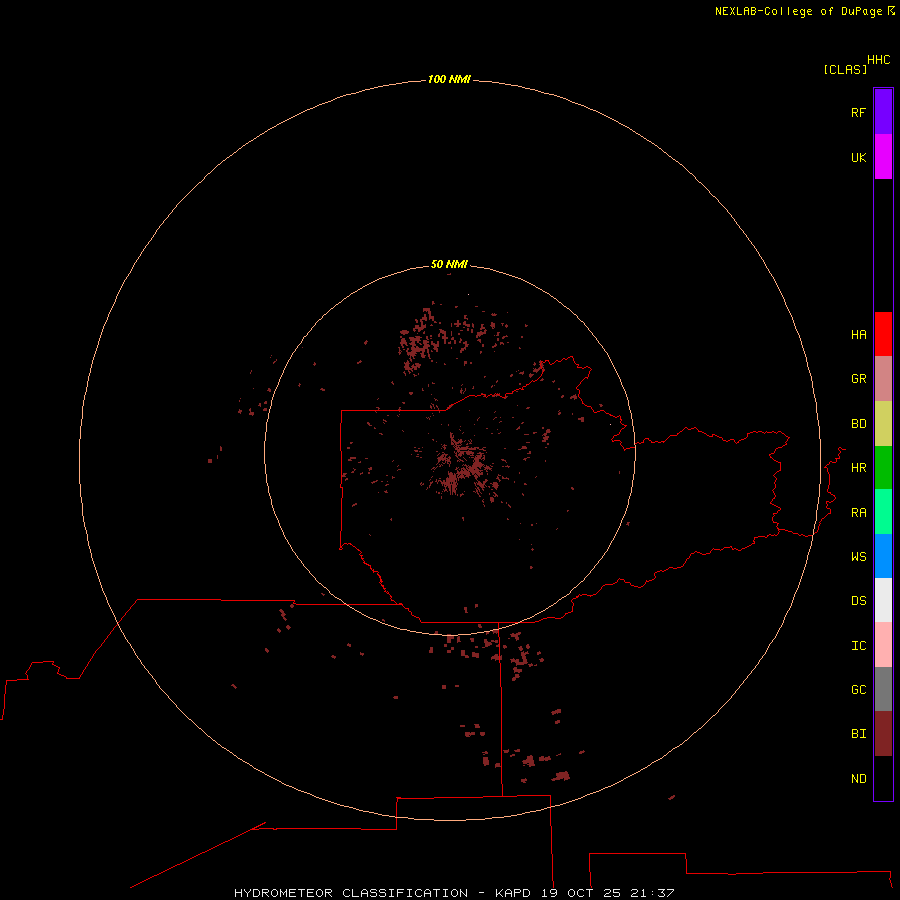Click the 21:37 timestamp
900x900 pixels.
point(652,893)
